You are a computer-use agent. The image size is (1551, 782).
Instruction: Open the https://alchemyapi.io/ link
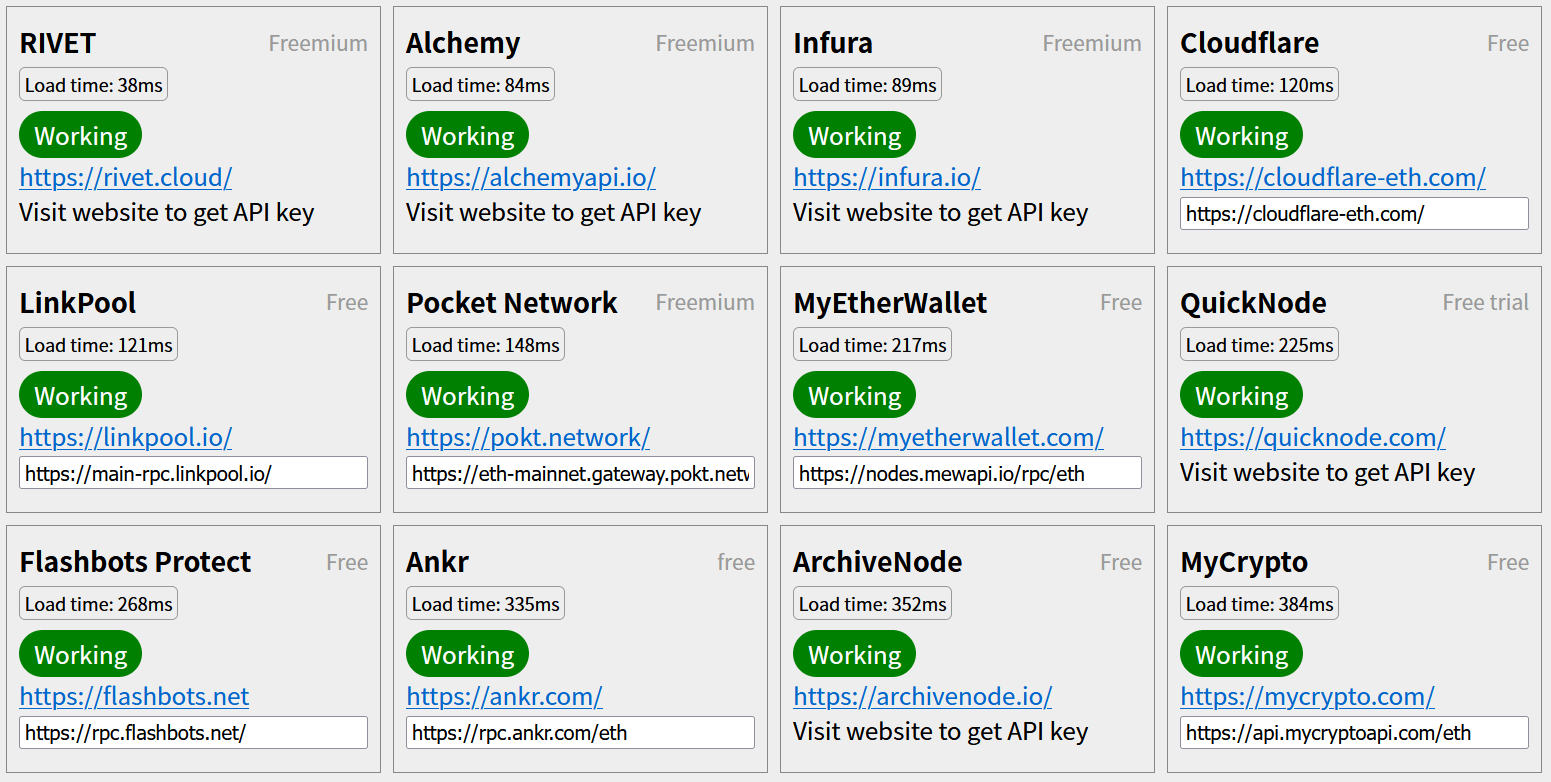531,178
